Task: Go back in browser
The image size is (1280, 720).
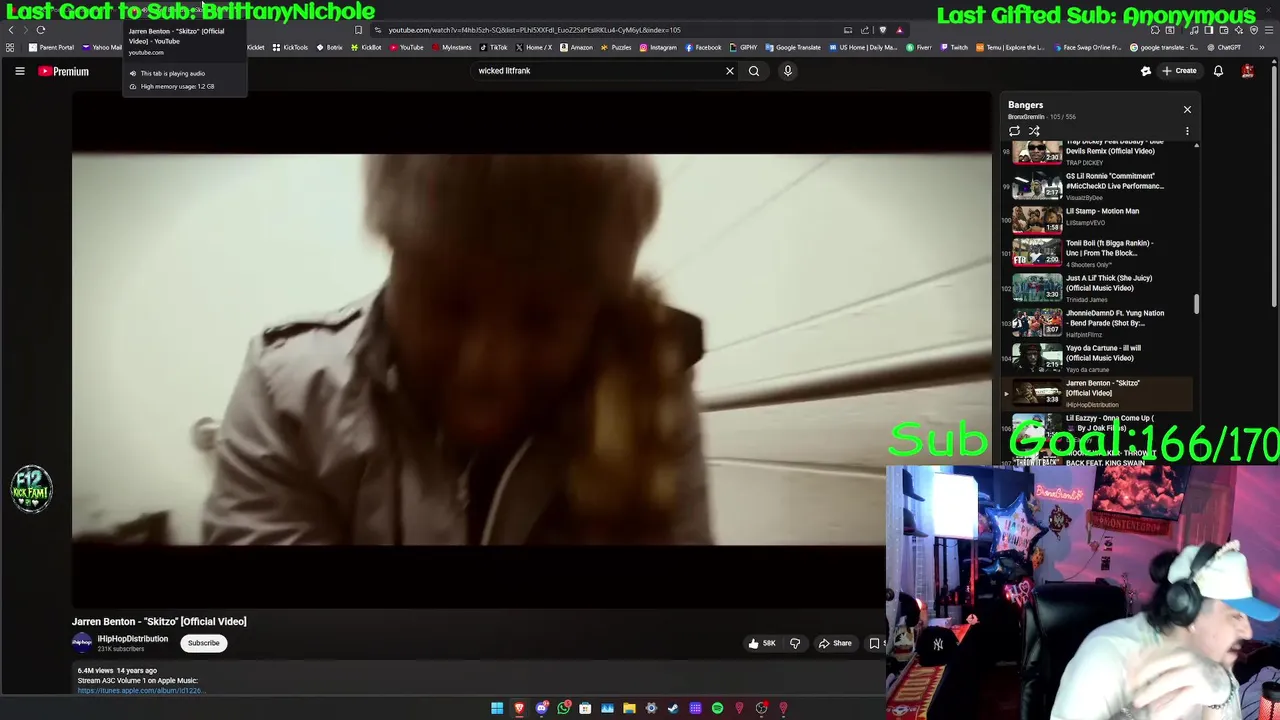Action: click(x=11, y=30)
